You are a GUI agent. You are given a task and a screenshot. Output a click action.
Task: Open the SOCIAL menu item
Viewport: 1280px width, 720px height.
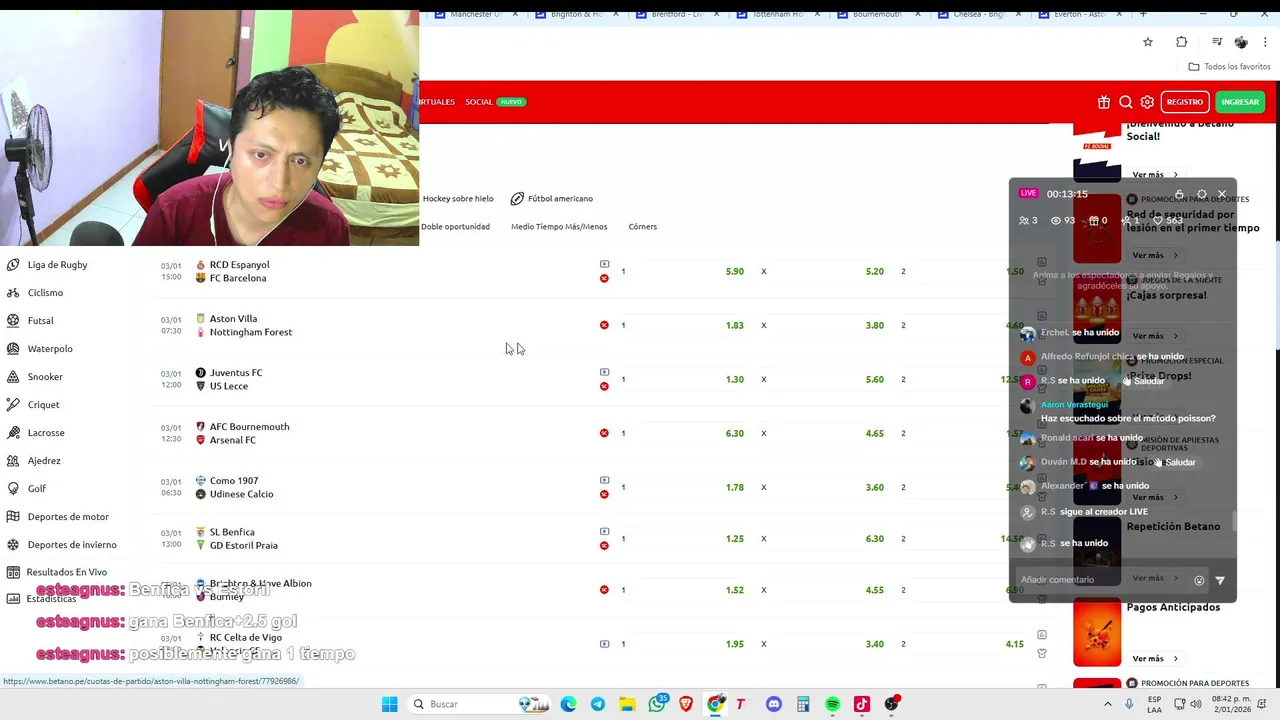(479, 102)
